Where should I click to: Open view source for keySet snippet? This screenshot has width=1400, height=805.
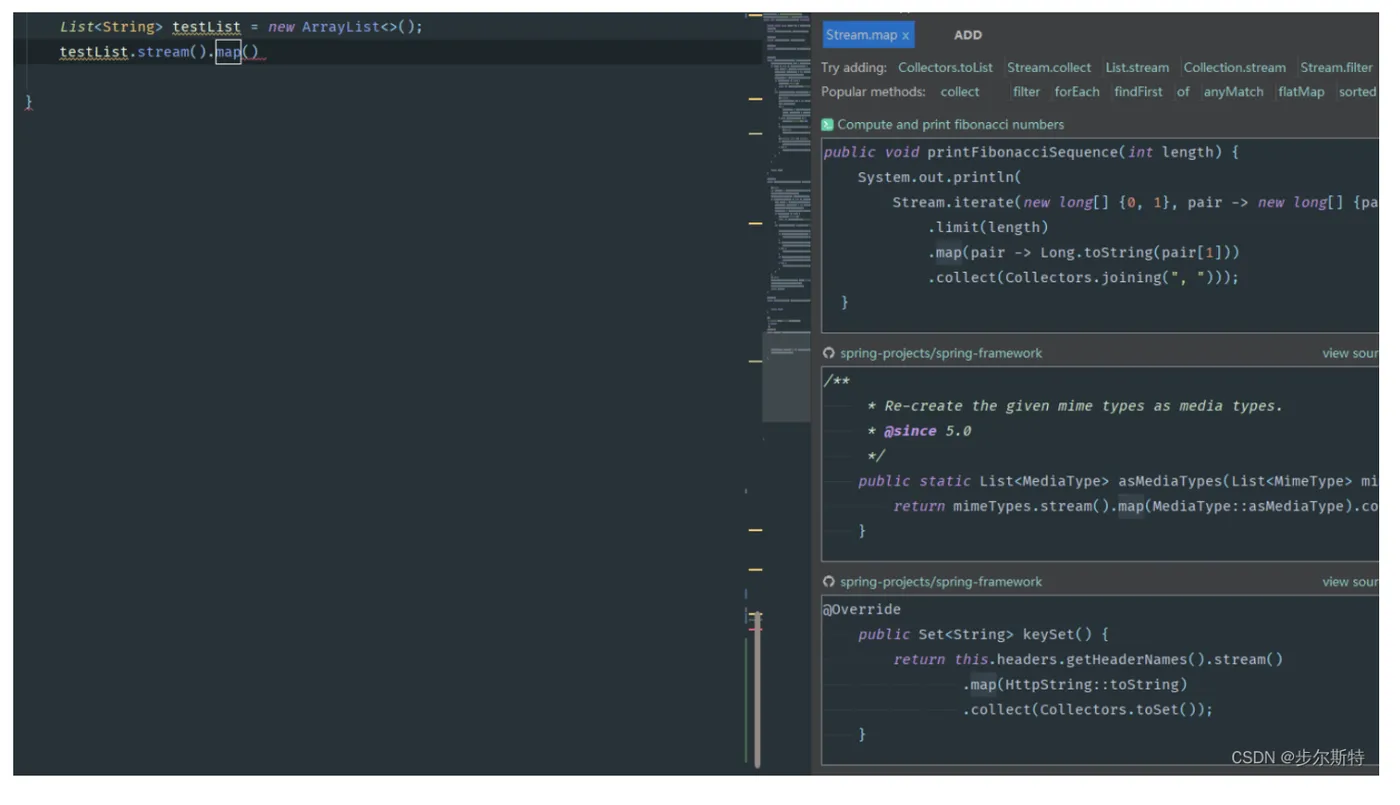(1350, 582)
